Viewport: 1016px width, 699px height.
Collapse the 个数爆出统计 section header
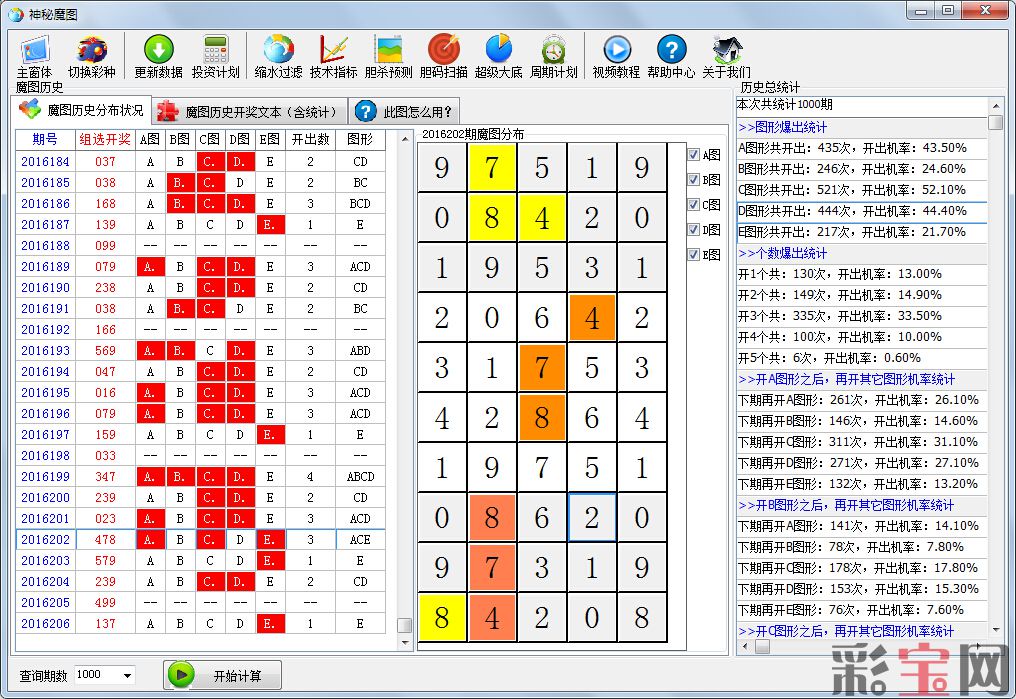pyautogui.click(x=783, y=253)
